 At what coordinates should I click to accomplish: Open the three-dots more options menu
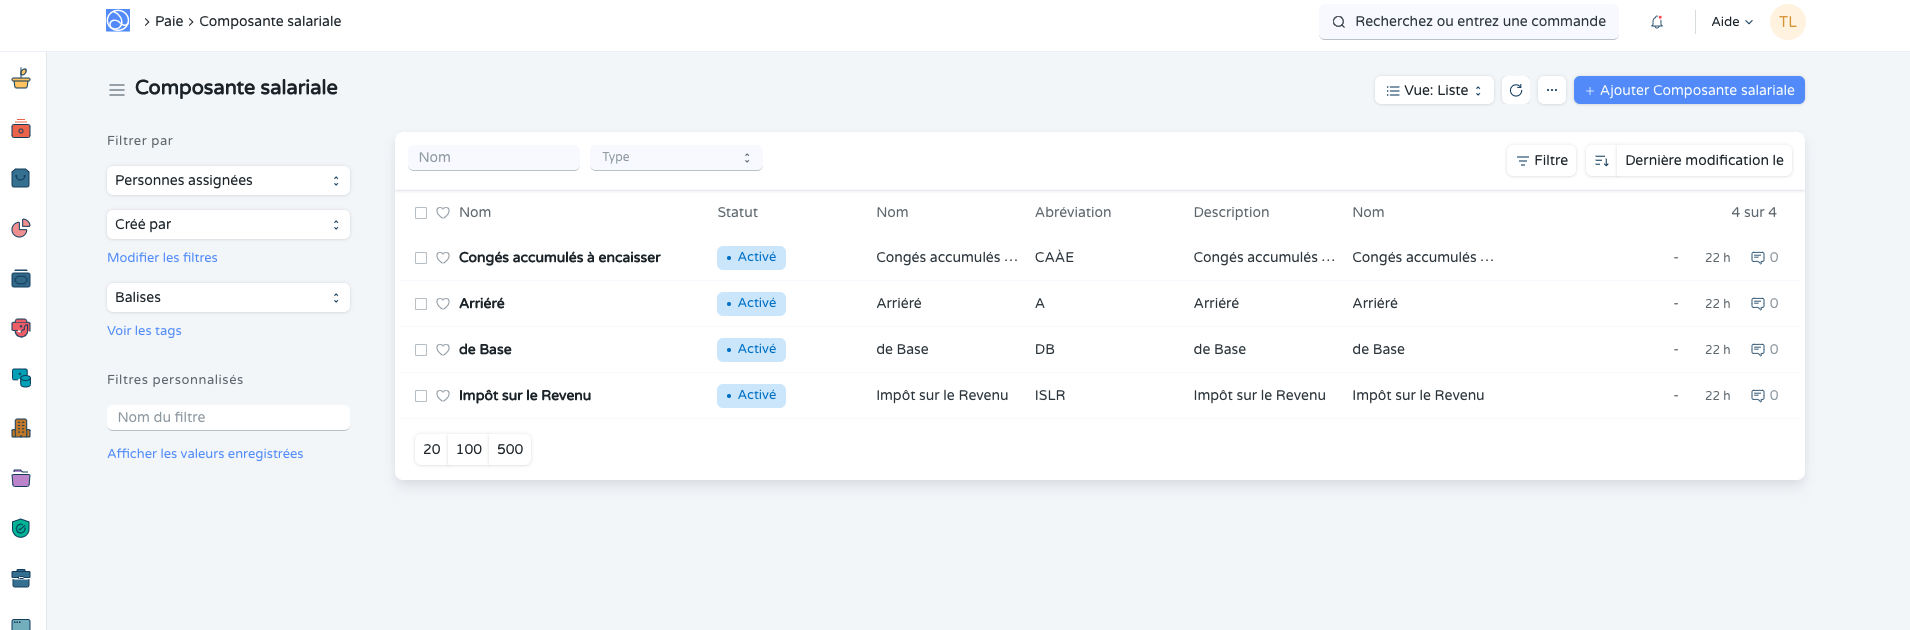(1552, 90)
